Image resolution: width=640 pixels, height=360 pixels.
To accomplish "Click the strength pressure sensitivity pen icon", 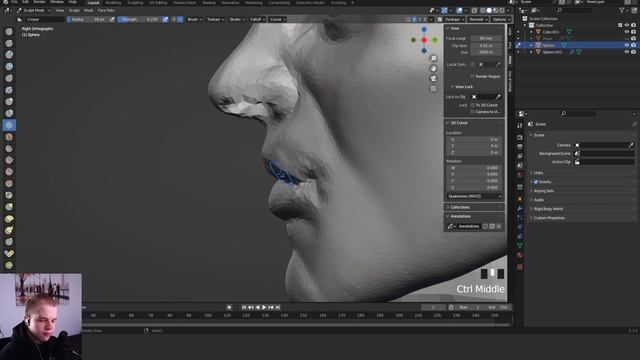I will pos(165,19).
